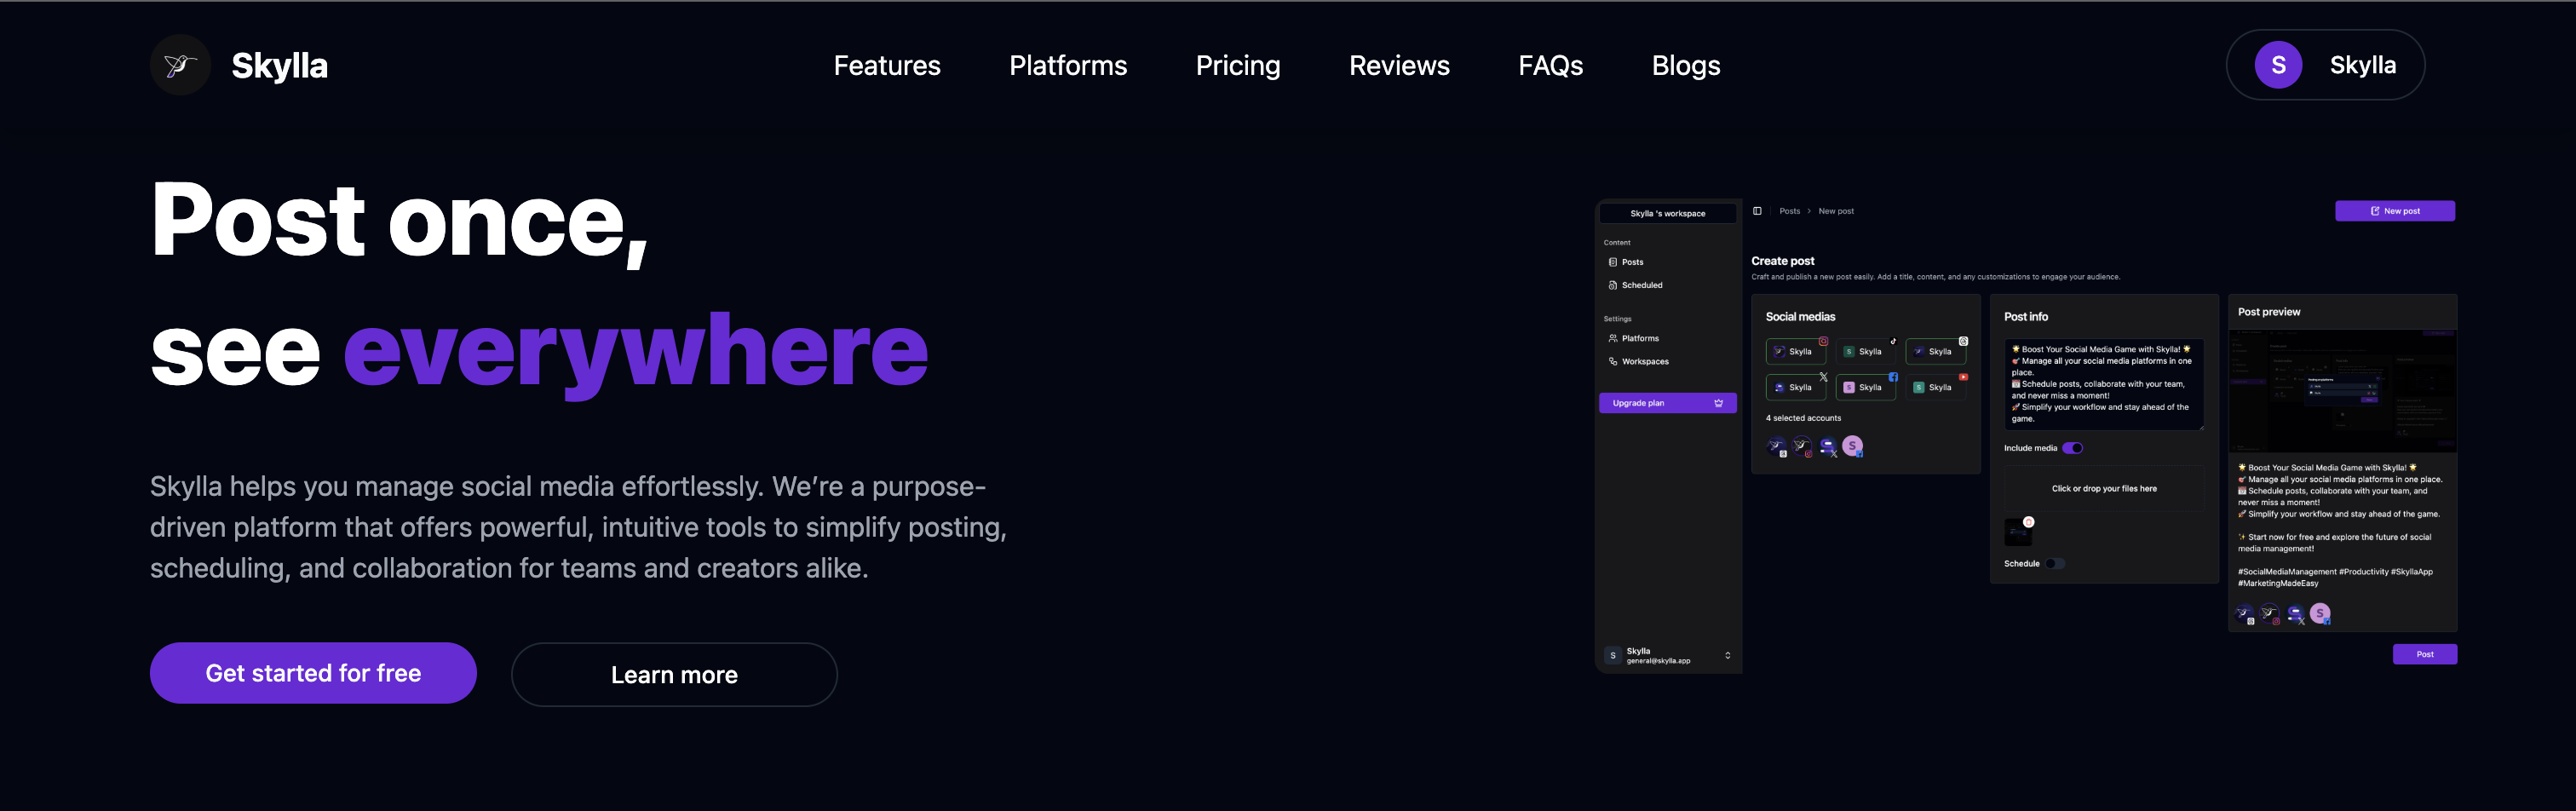
Task: Click the New post breadcrumb
Action: click(1836, 211)
